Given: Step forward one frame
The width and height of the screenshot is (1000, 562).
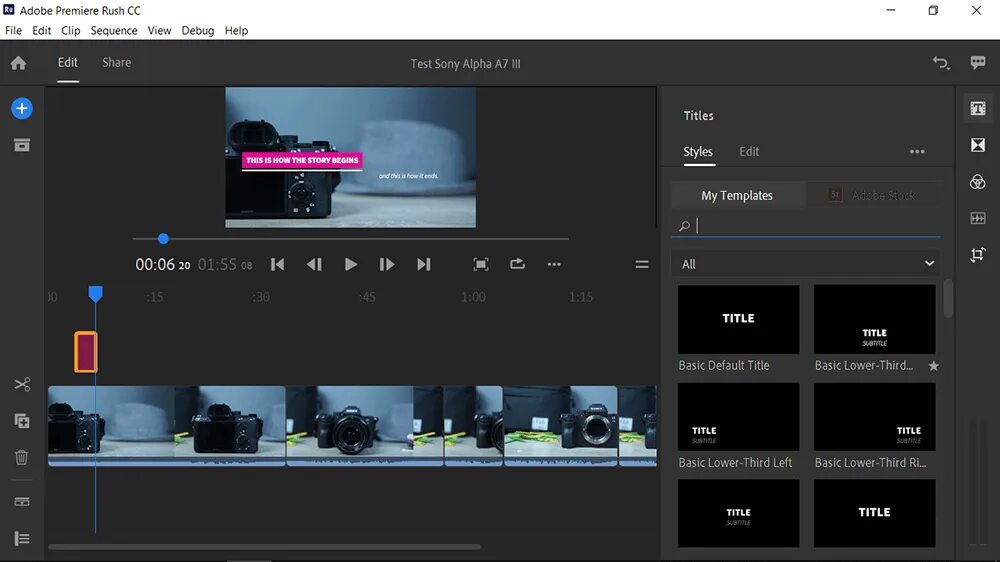Looking at the screenshot, I should click(x=387, y=264).
